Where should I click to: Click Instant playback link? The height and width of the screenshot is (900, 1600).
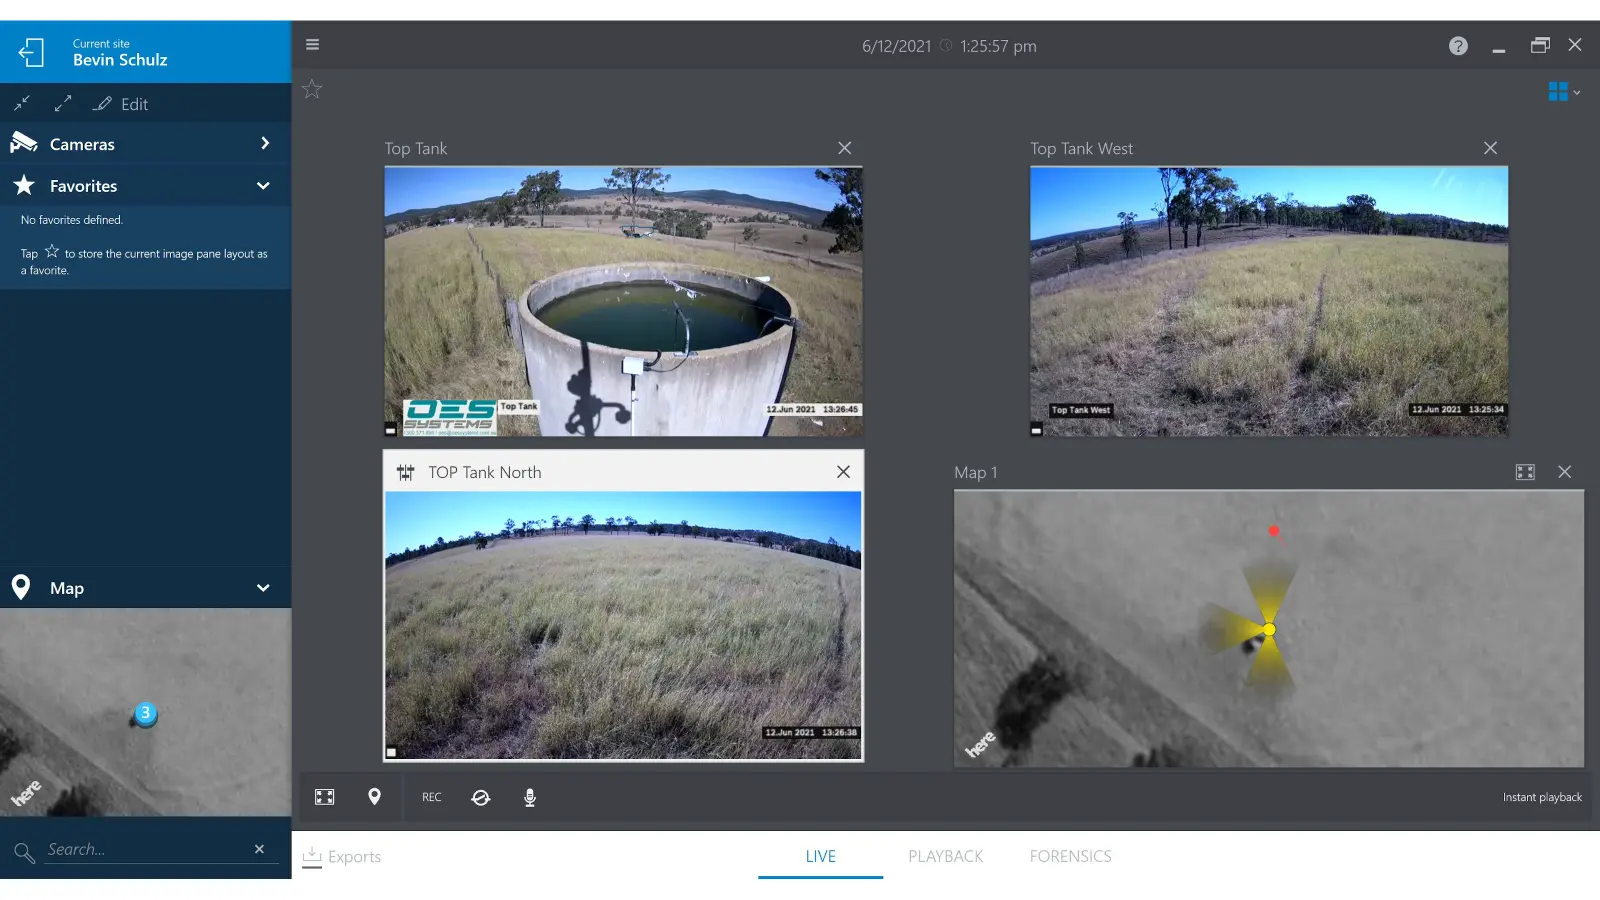click(1542, 797)
